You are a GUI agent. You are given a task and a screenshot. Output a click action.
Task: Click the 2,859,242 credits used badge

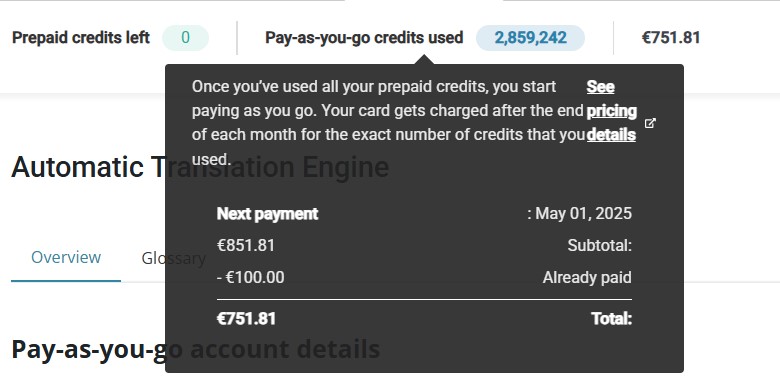click(530, 38)
